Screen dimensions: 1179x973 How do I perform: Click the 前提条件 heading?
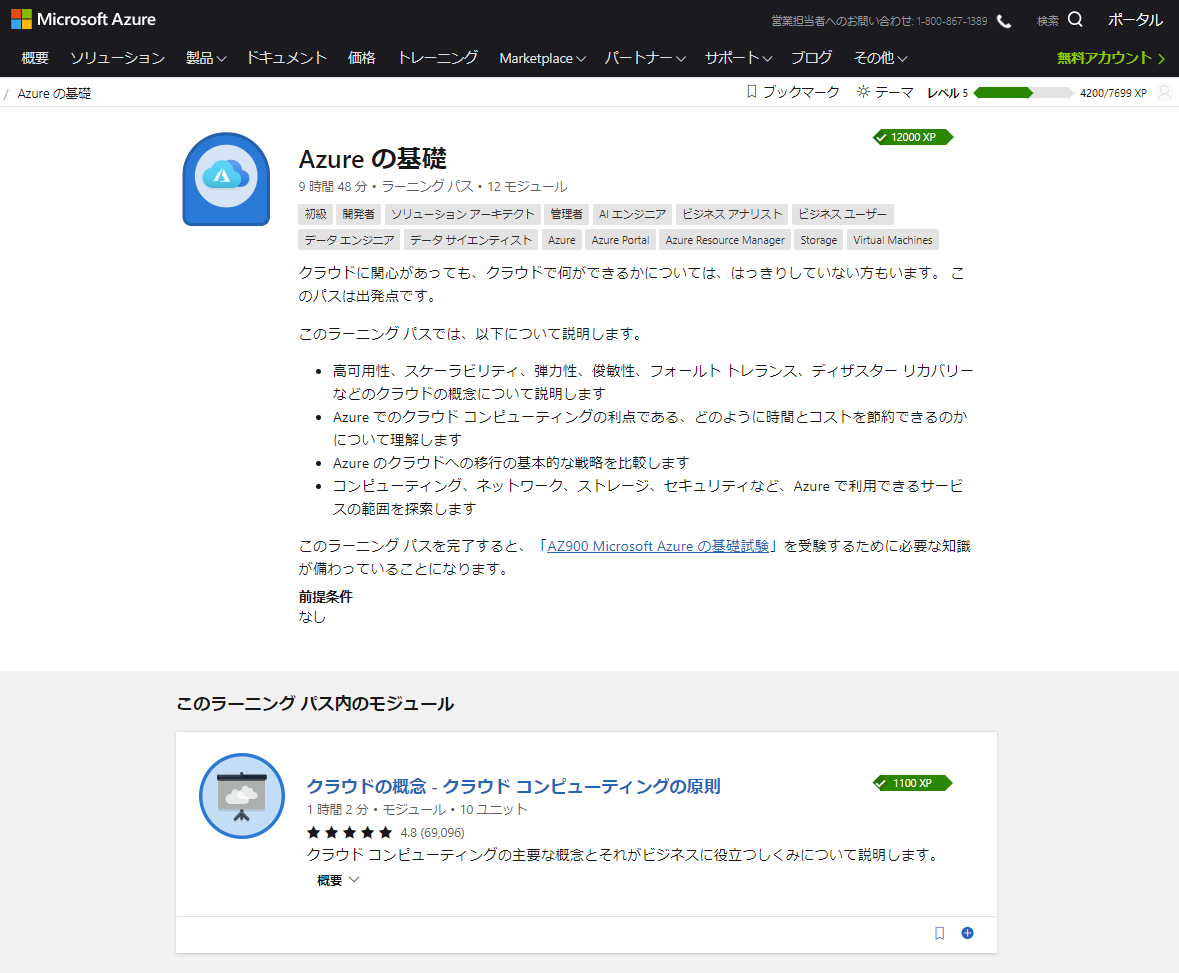point(326,596)
